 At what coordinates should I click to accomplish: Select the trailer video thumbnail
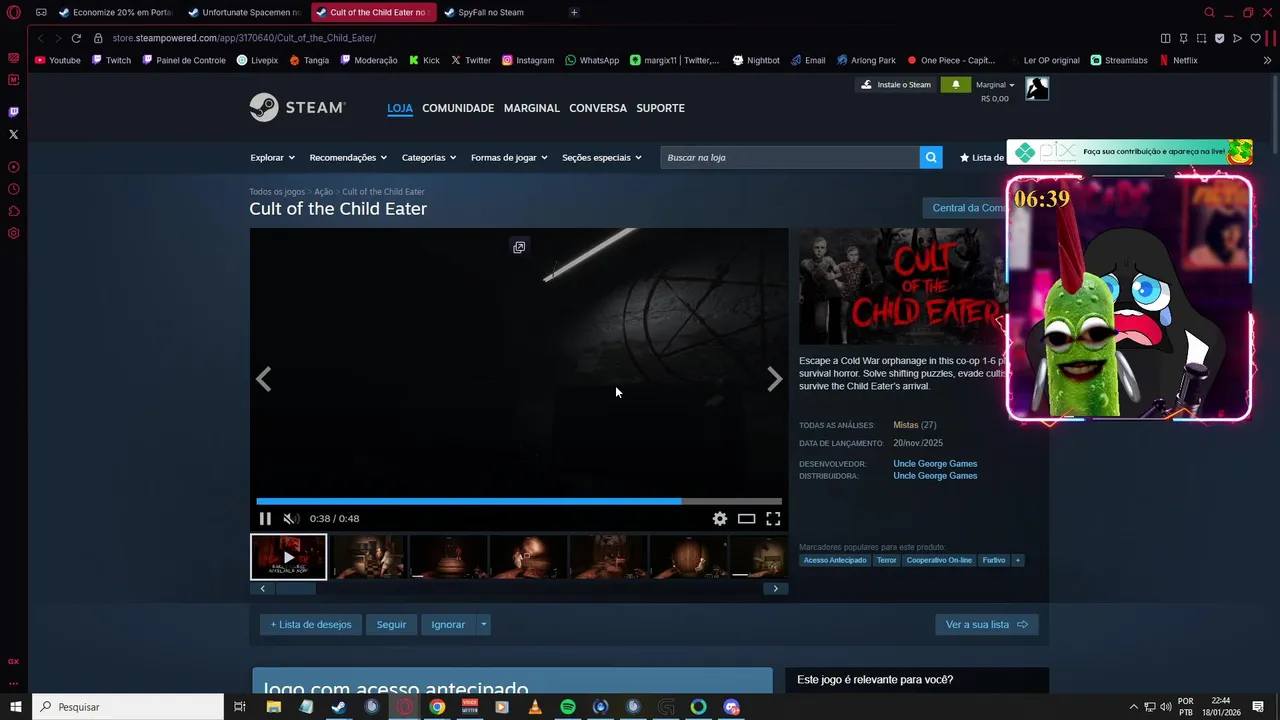(288, 557)
